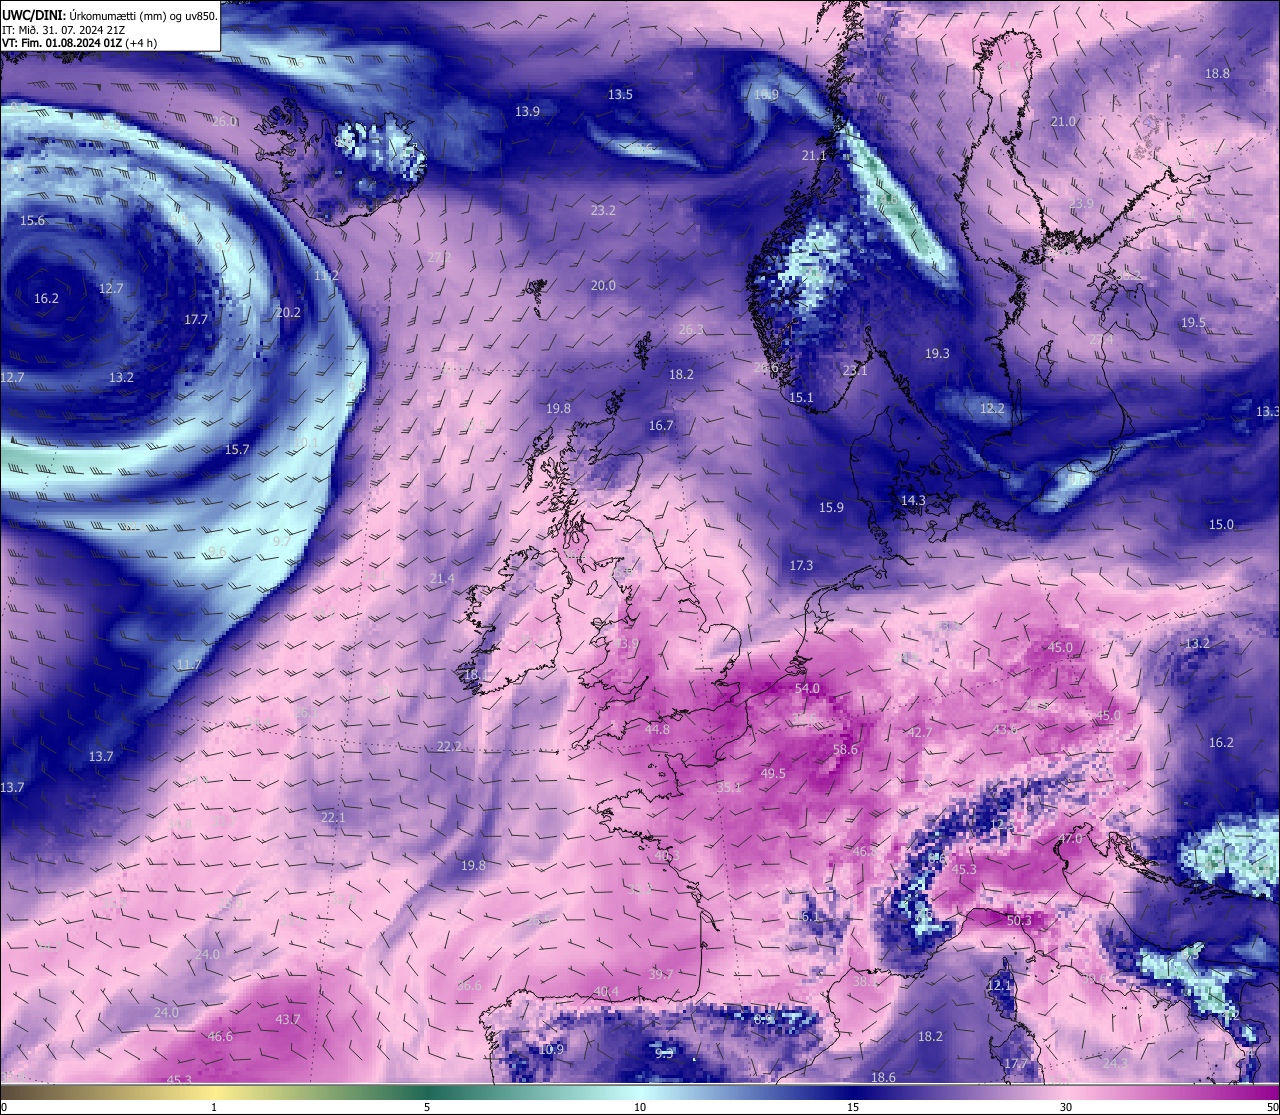This screenshot has width=1280, height=1115.
Task: Click the 23.1 value label
Action: click(x=855, y=371)
